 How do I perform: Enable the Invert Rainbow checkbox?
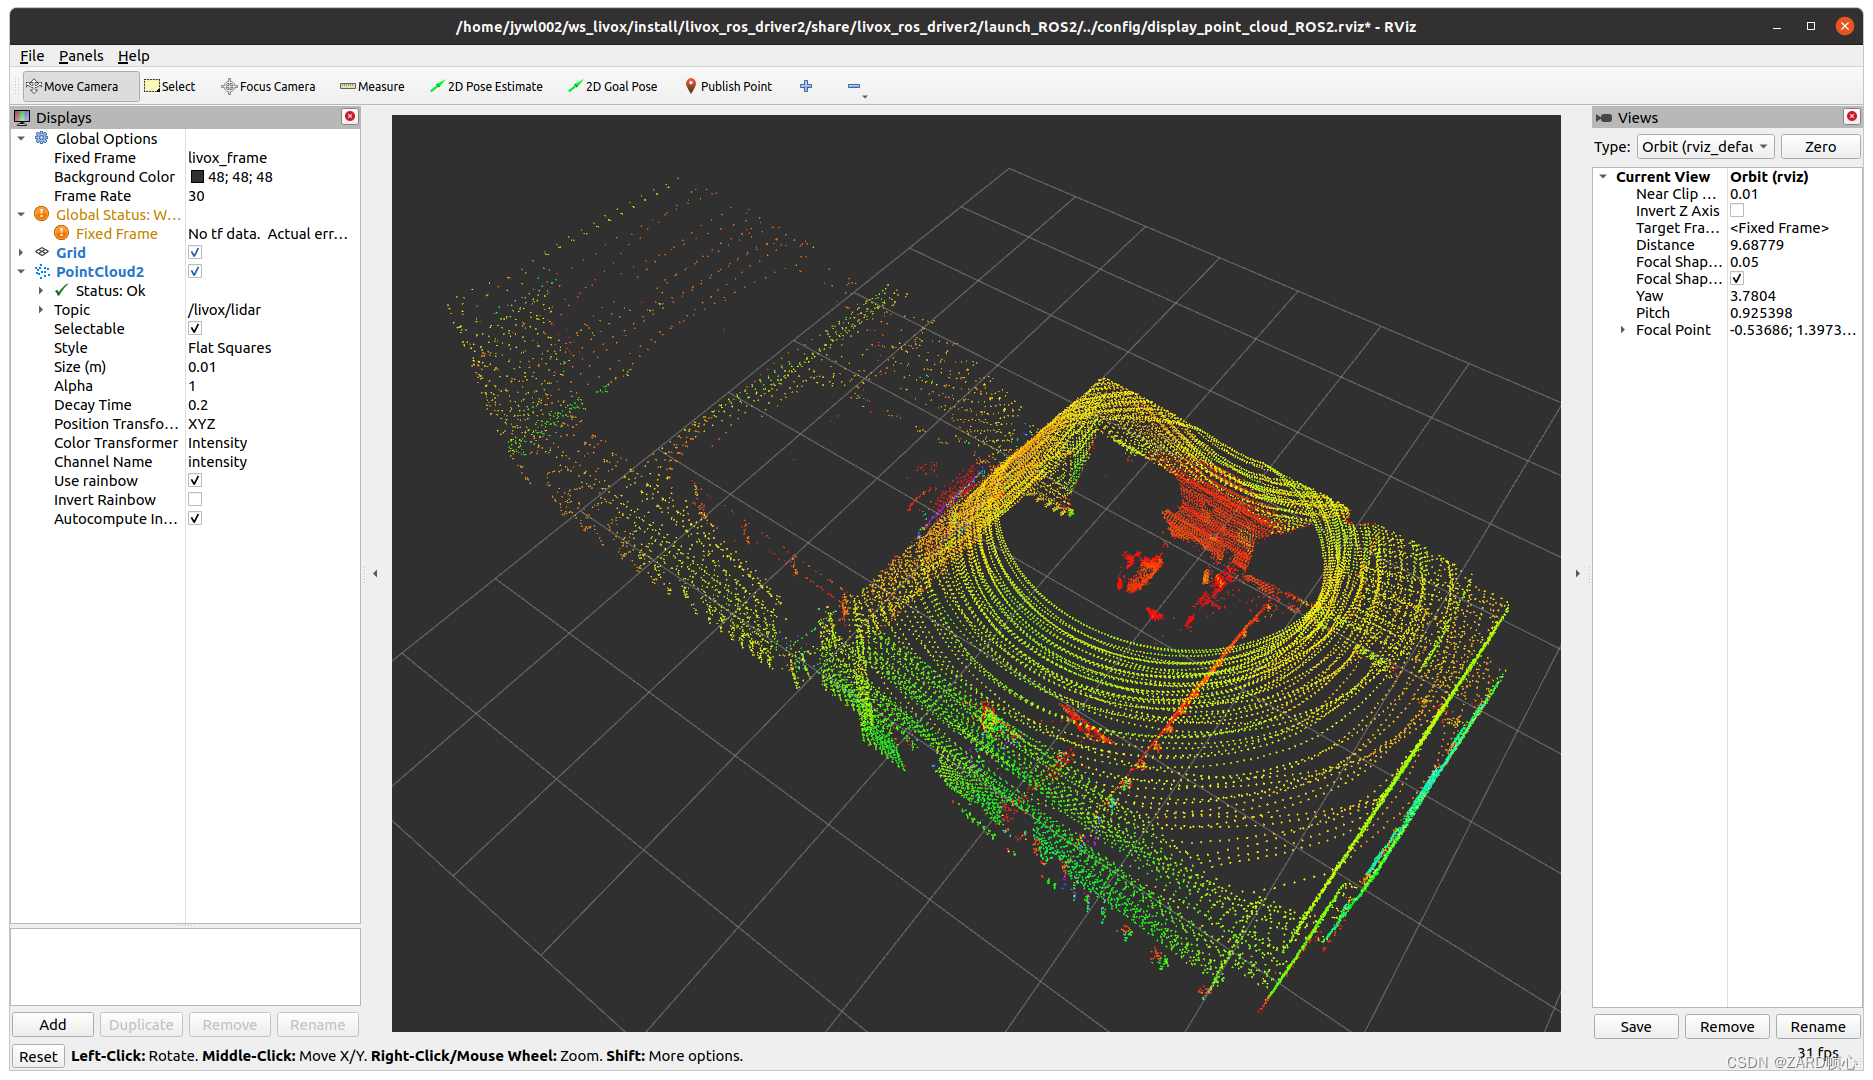click(195, 499)
